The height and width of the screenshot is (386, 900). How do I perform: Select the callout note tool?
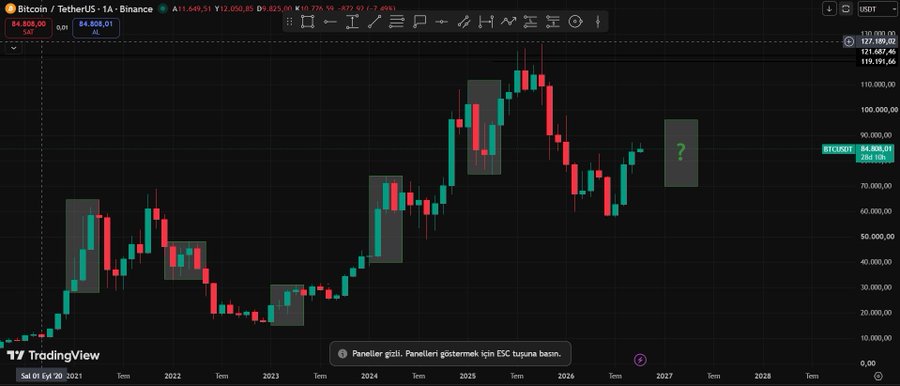pos(419,22)
